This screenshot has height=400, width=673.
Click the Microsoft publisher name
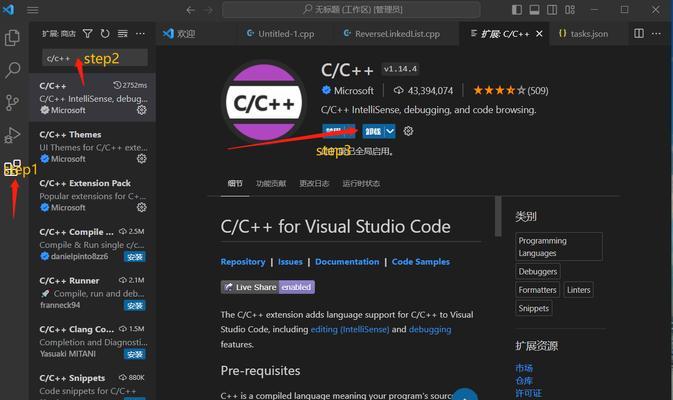click(x=354, y=91)
